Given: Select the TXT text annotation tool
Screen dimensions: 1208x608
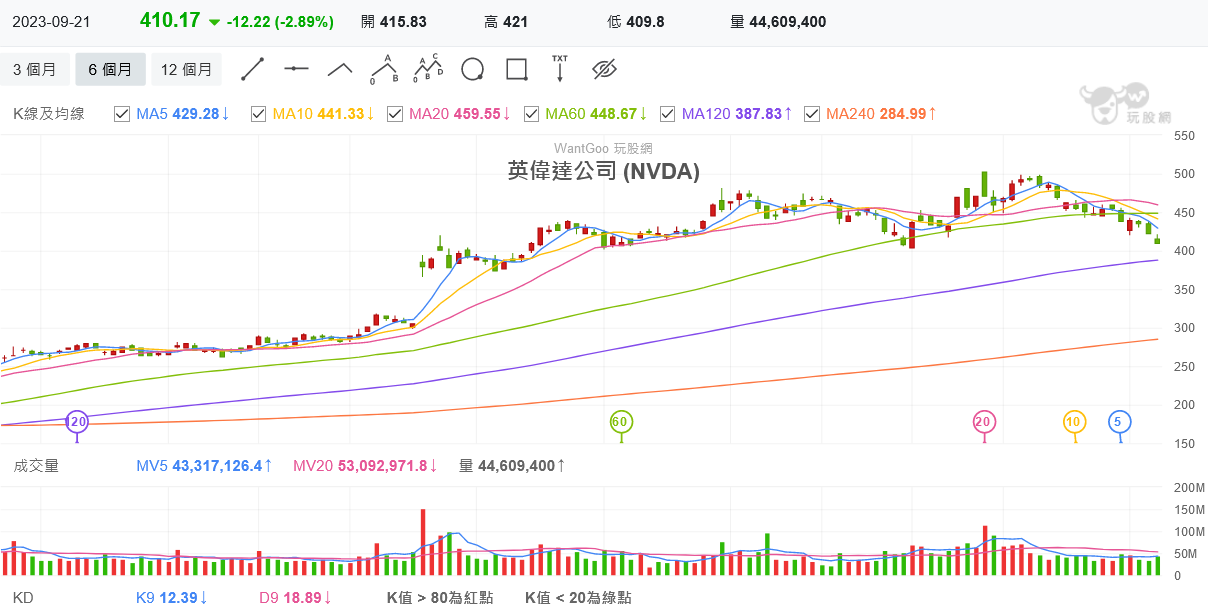Looking at the screenshot, I should tap(560, 69).
